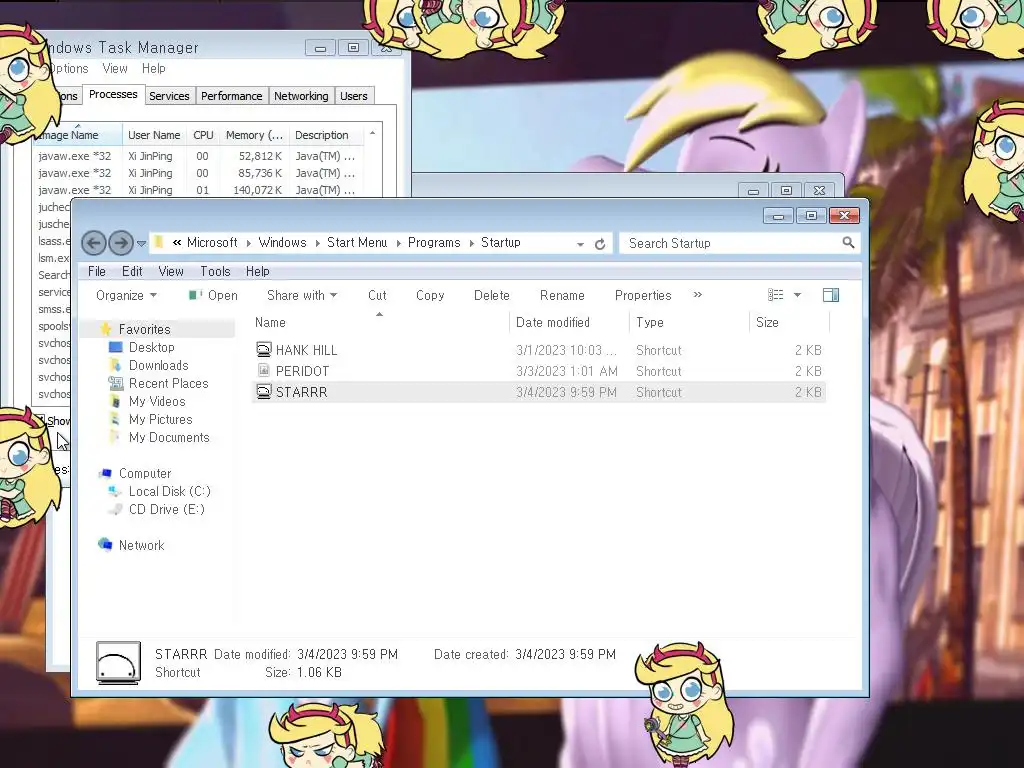
Task: Open My Pictures in Favorites
Action: coord(160,419)
